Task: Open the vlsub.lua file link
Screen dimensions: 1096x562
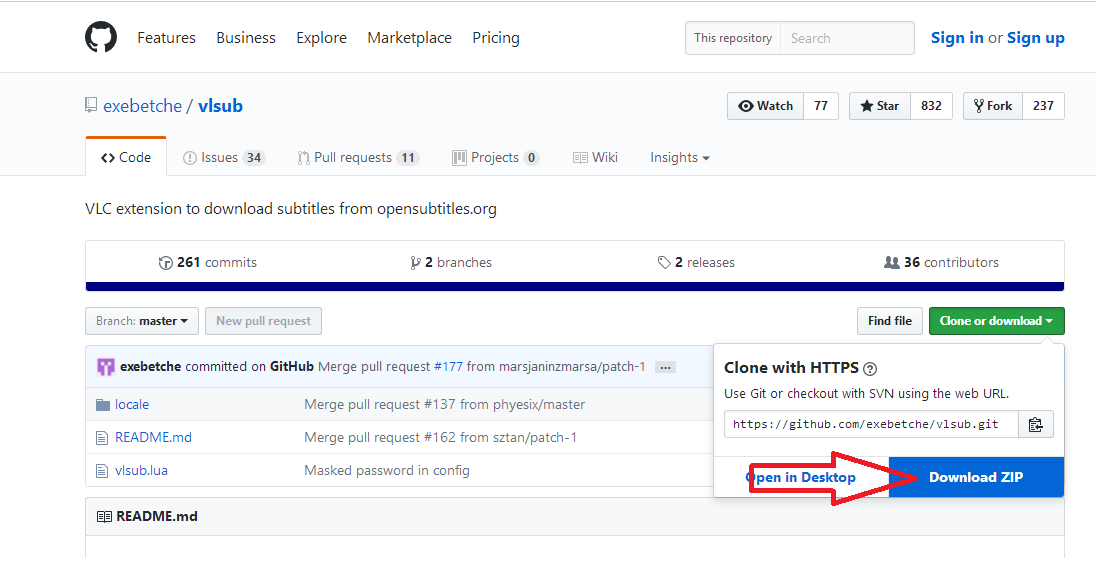Action: pyautogui.click(x=141, y=470)
